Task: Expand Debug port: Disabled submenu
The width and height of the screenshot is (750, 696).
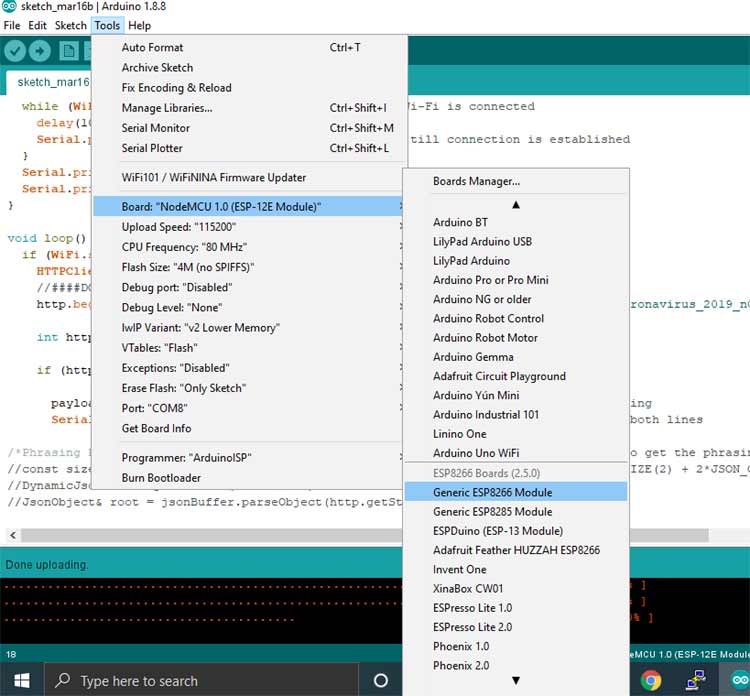Action: 248,287
